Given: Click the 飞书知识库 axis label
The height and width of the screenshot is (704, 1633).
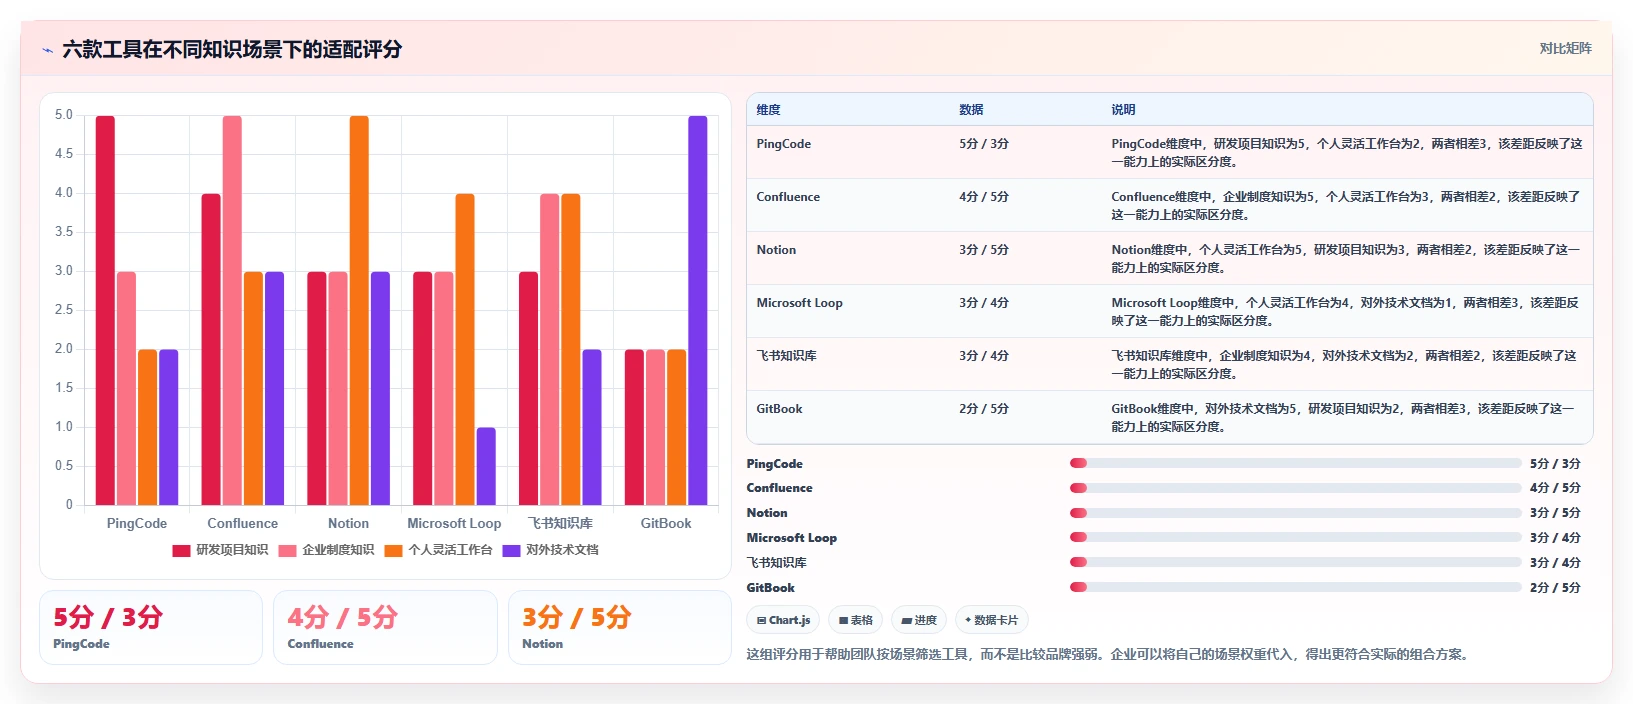Looking at the screenshot, I should (x=560, y=524).
